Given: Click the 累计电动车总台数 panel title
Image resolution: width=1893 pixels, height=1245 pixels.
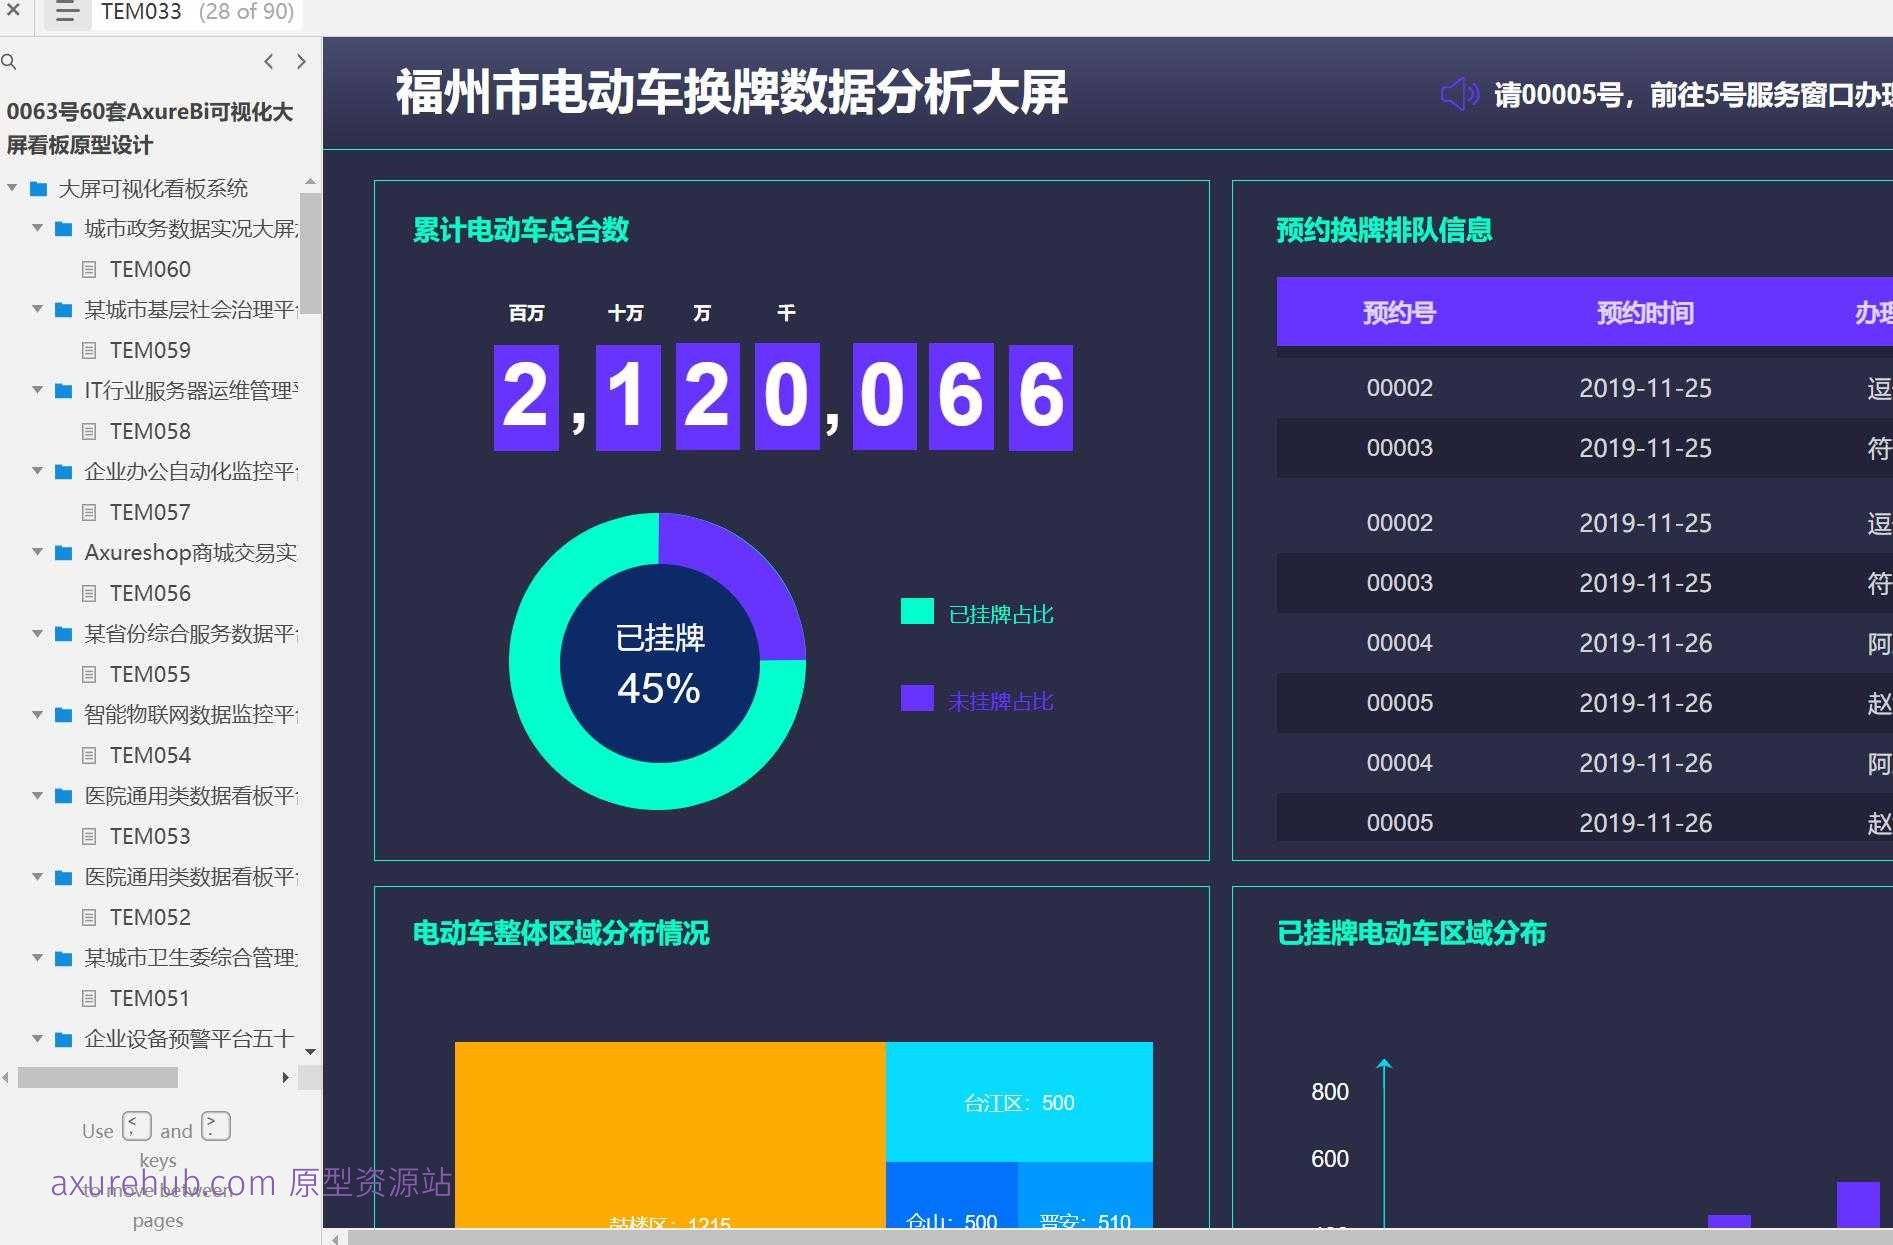Looking at the screenshot, I should 521,230.
